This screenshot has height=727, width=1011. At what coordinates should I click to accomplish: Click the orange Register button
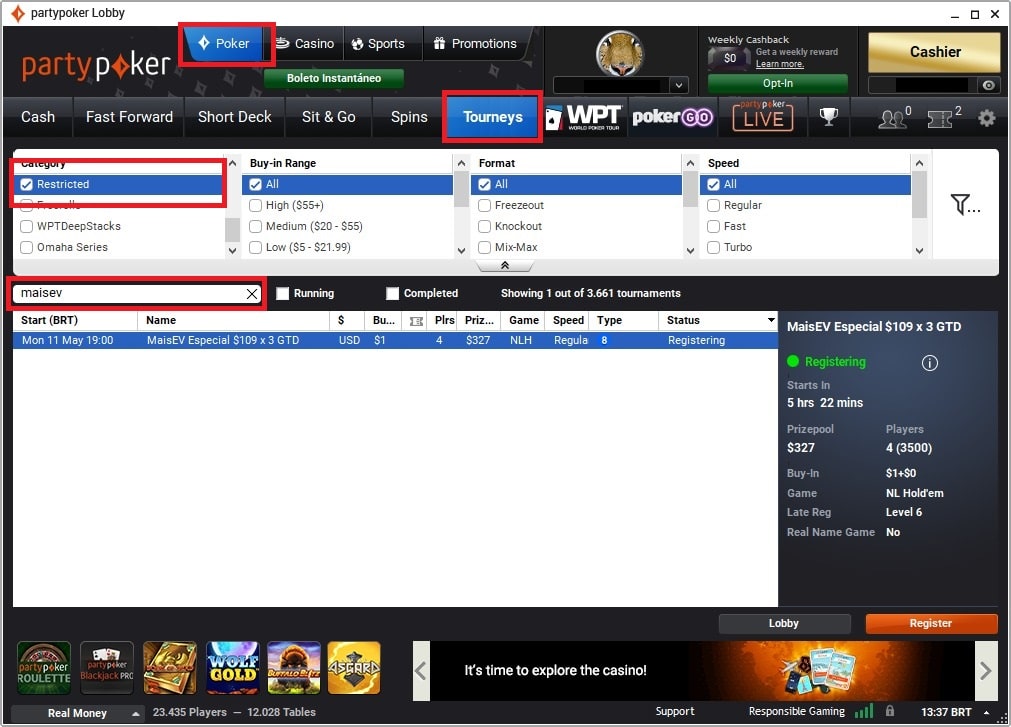pos(931,624)
